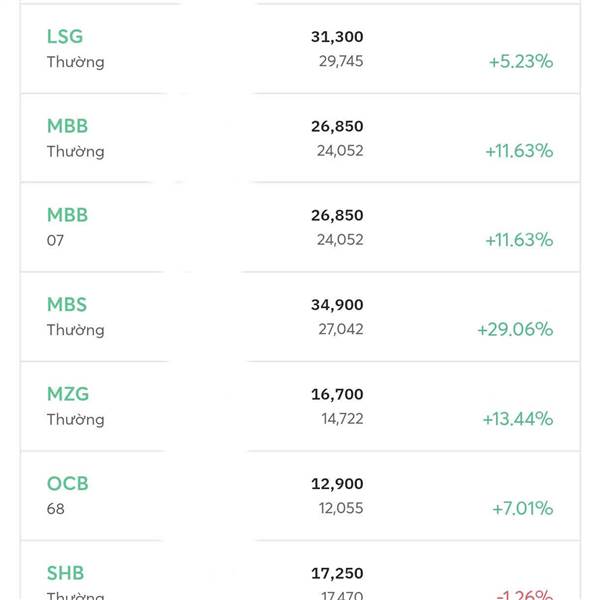600x600 pixels.
Task: Open the SHB stock ticker
Action: 65,573
